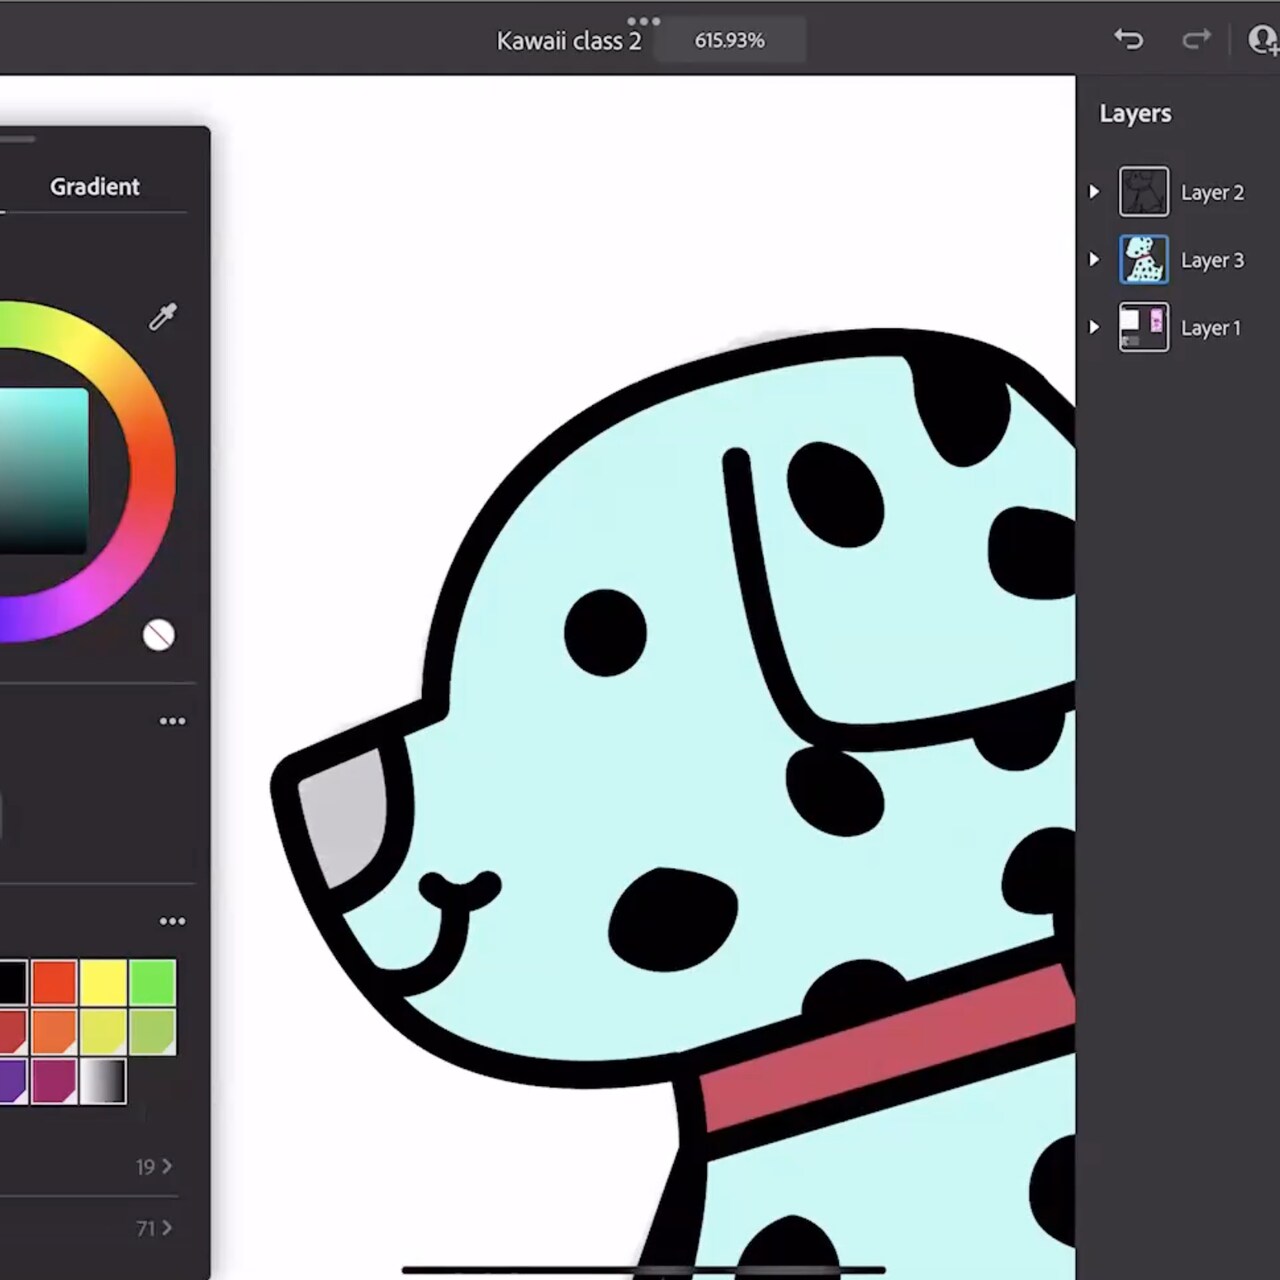Expand the Layer 3 group
The image size is (1280, 1280).
tap(1094, 260)
